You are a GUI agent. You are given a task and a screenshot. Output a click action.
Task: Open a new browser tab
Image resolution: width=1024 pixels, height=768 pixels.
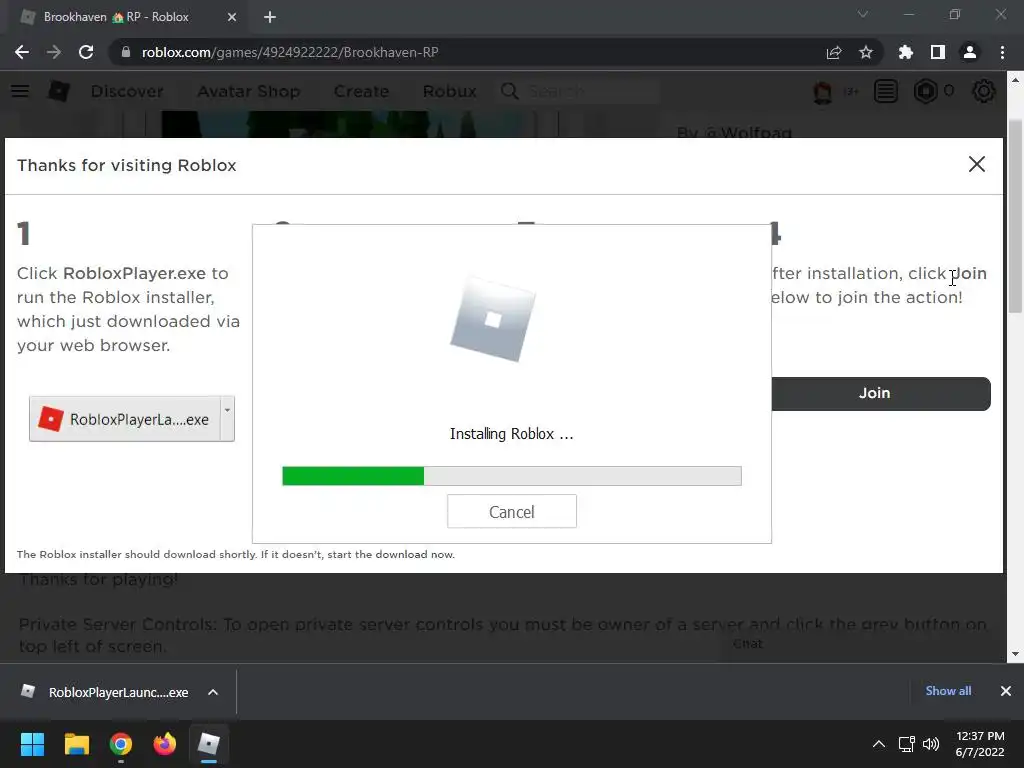pos(270,17)
